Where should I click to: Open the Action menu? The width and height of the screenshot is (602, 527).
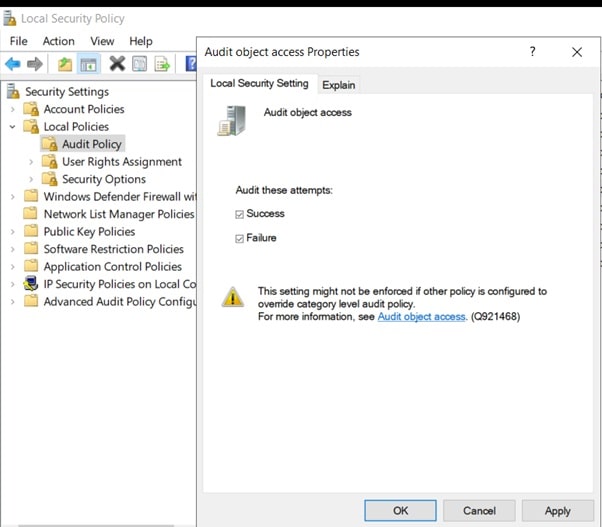pyautogui.click(x=58, y=41)
